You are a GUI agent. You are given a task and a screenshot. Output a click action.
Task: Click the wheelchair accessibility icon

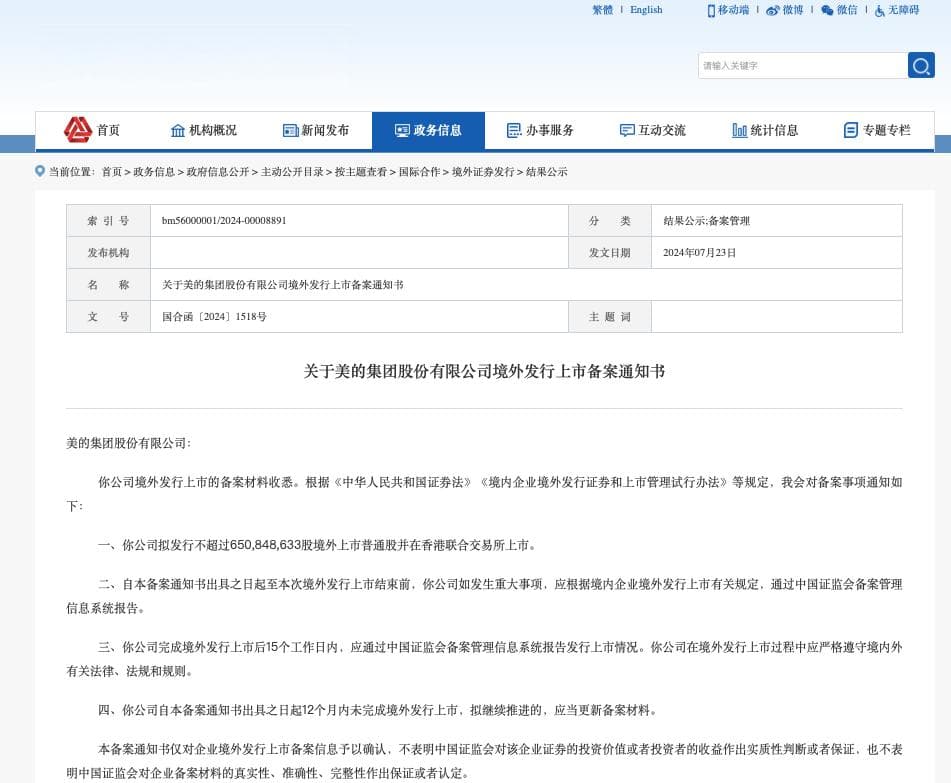tap(880, 10)
